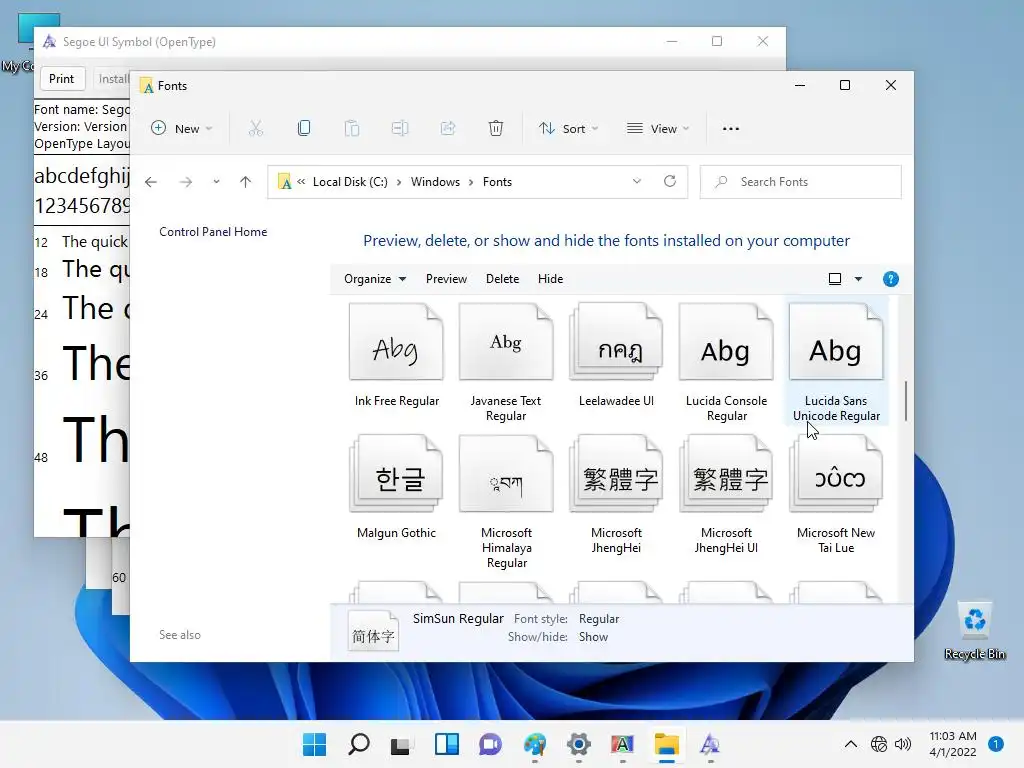Select Lucida Sans Unicode Regular font
Viewport: 1024px width, 768px height.
tap(836, 362)
